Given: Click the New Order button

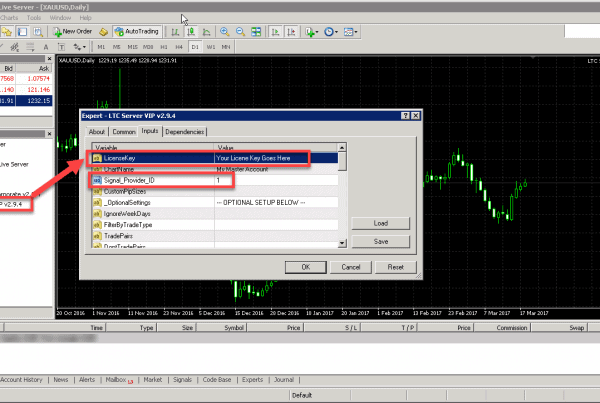Looking at the screenshot, I should coord(72,32).
